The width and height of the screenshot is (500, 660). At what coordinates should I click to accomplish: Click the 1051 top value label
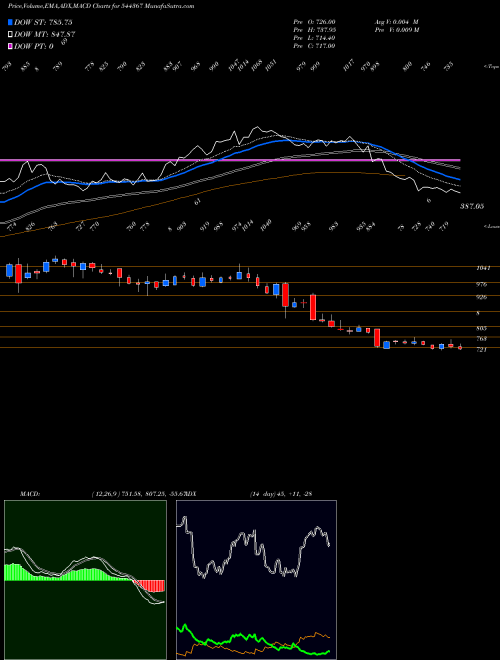(271, 66)
